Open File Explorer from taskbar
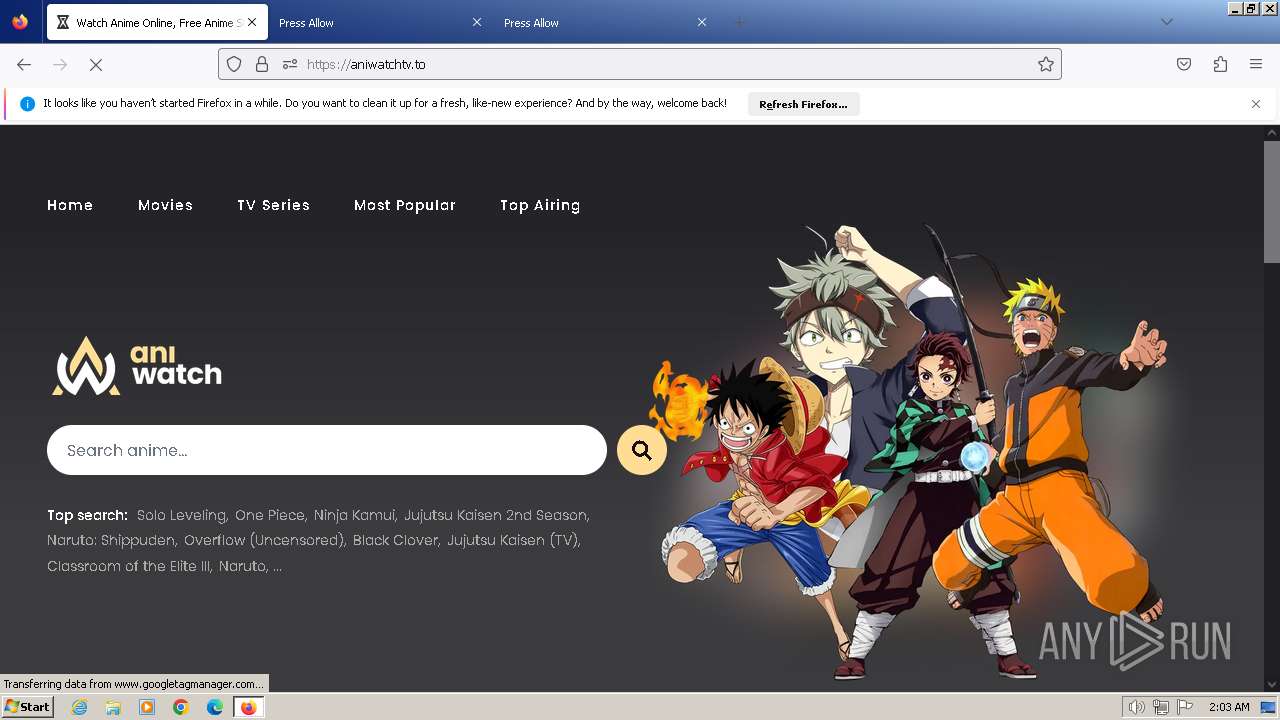 (x=113, y=707)
